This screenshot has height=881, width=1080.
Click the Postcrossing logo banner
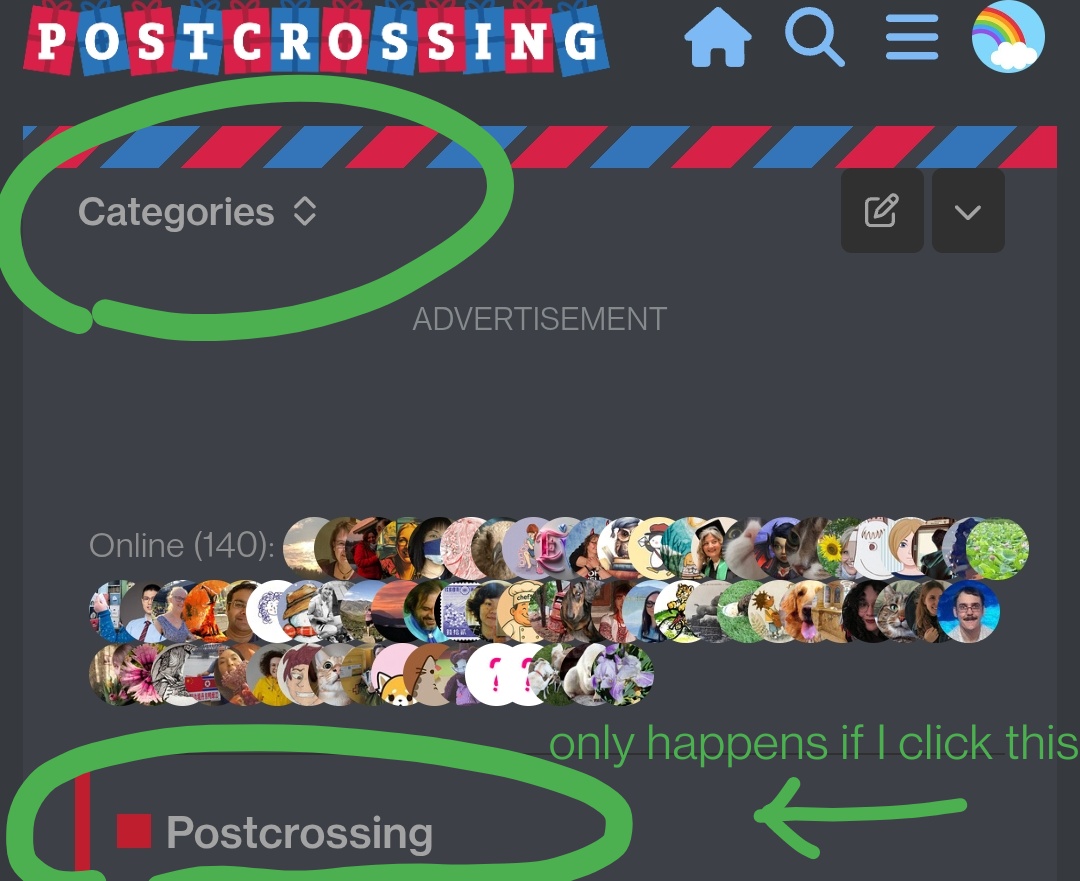click(316, 39)
